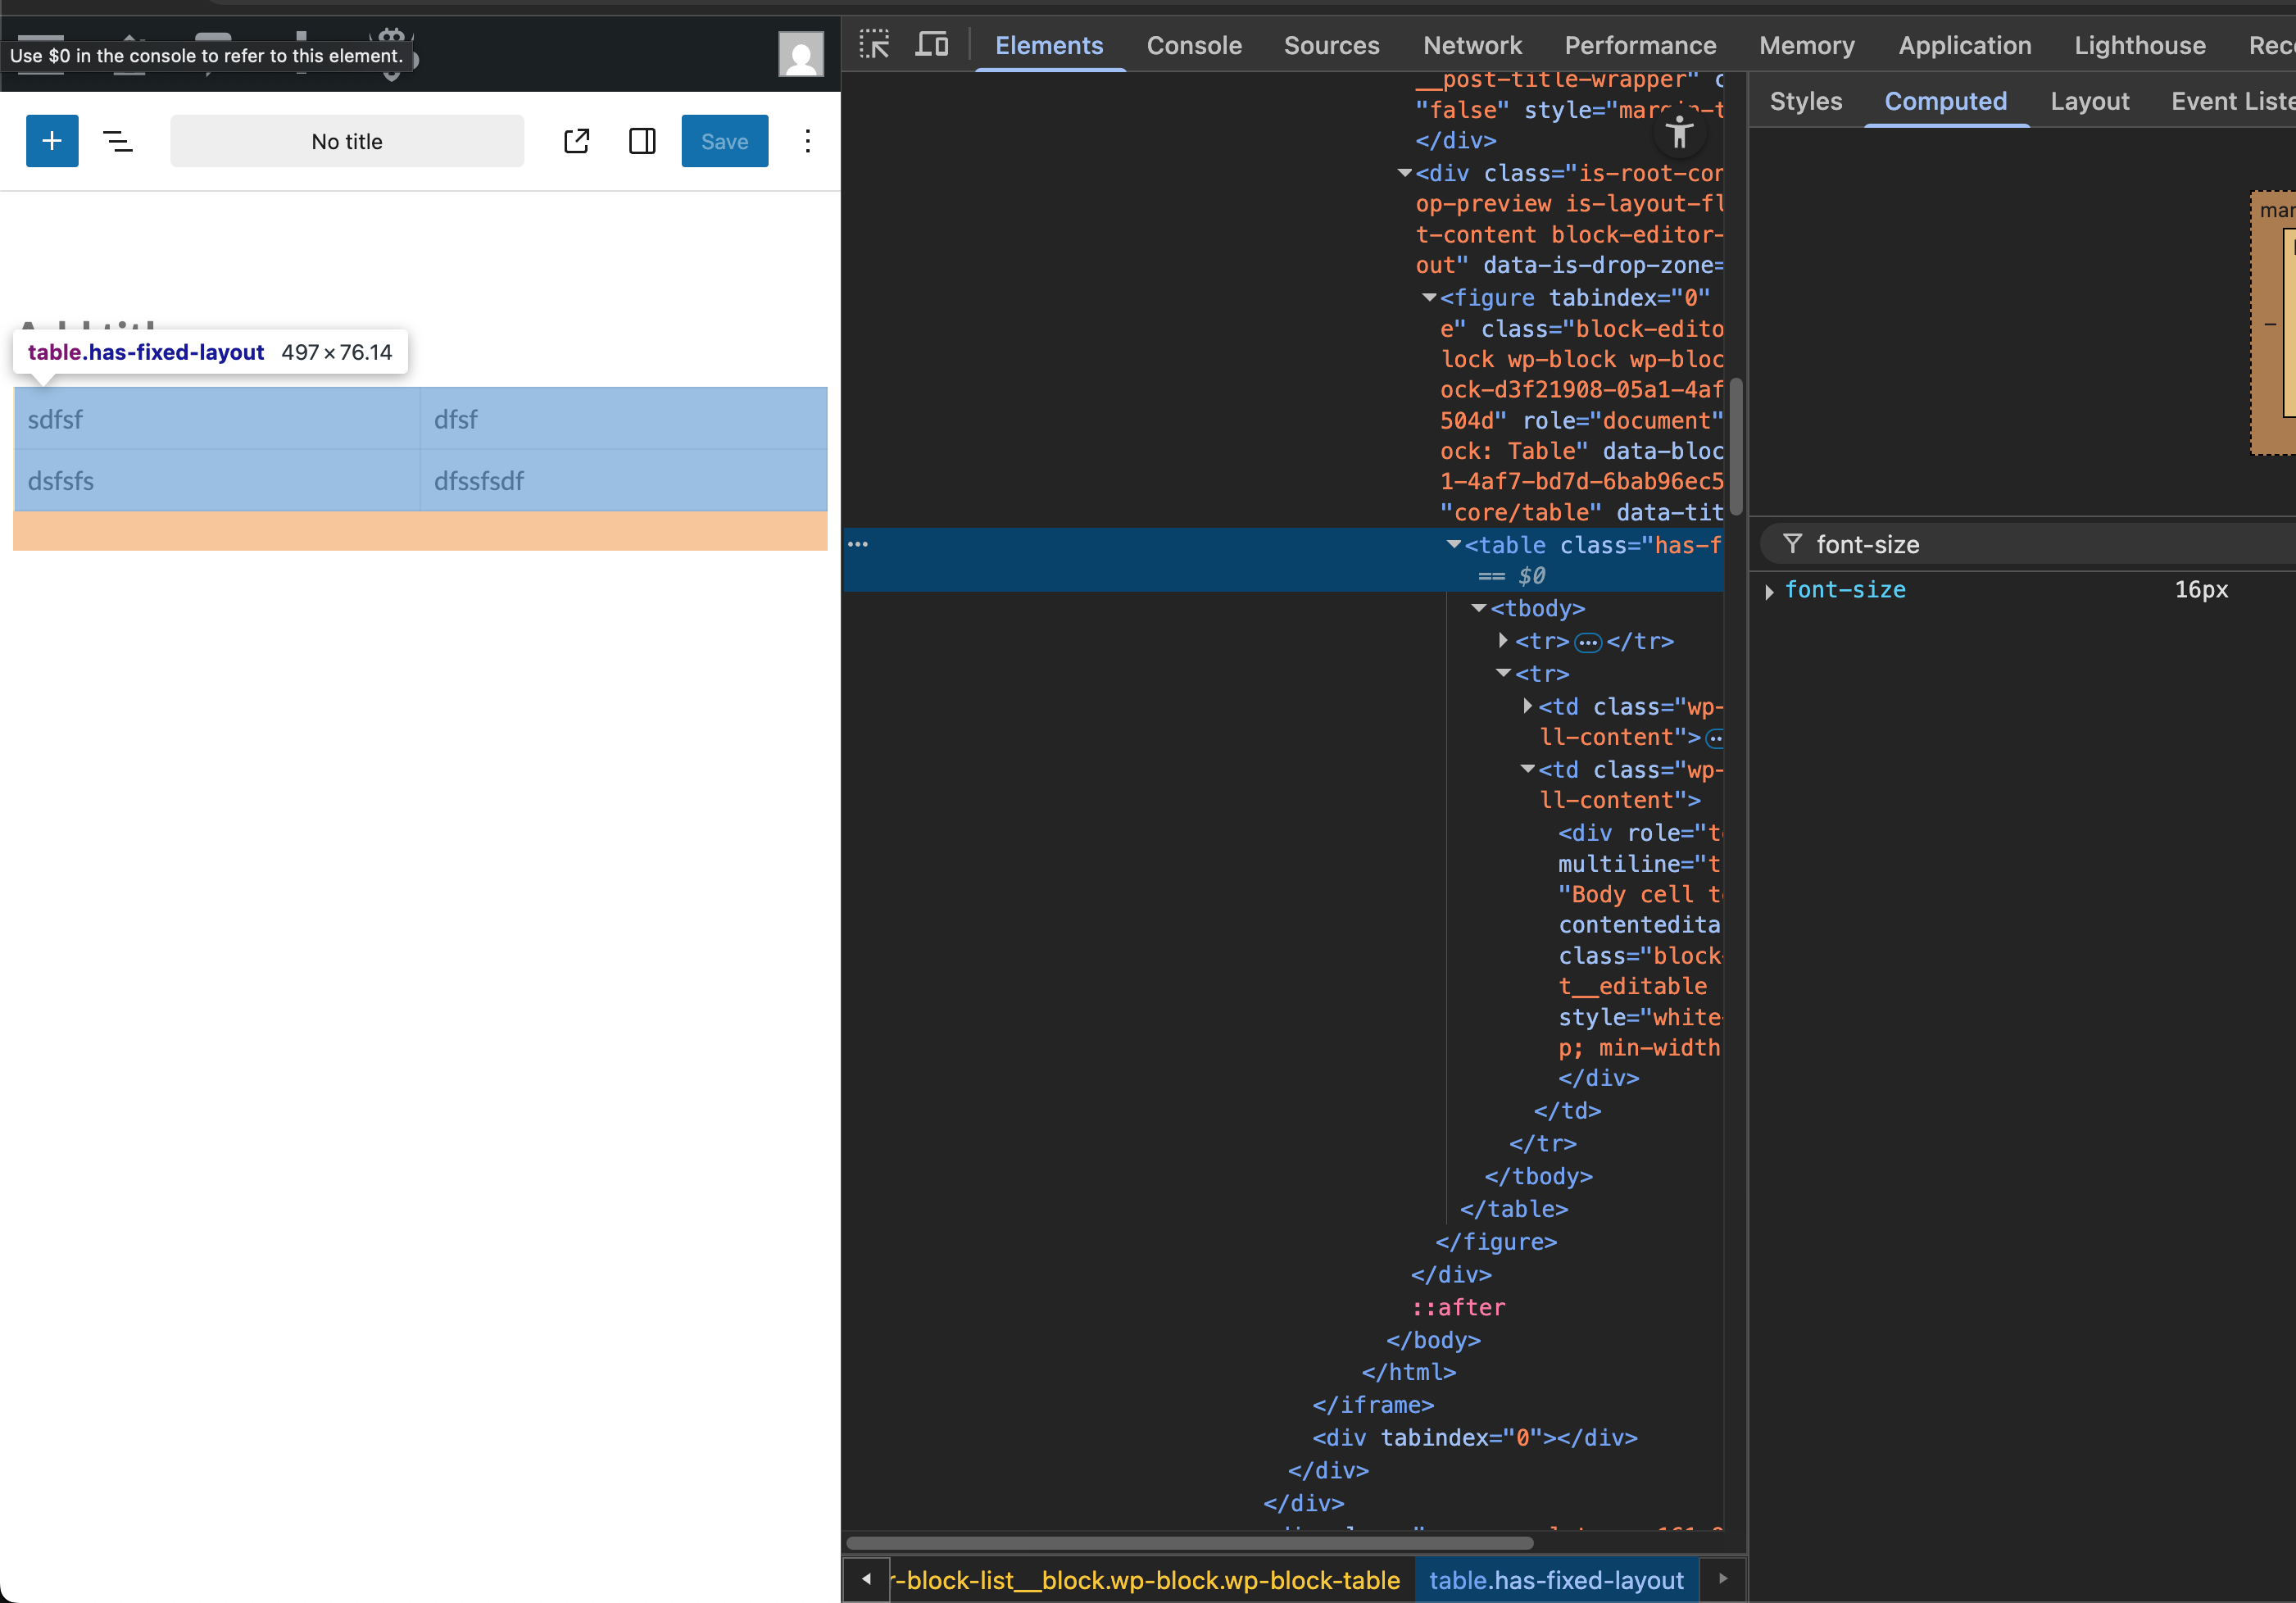Click the horizontal scrollbar under the DOM tree
The width and height of the screenshot is (2296, 1603).
click(x=1189, y=1542)
